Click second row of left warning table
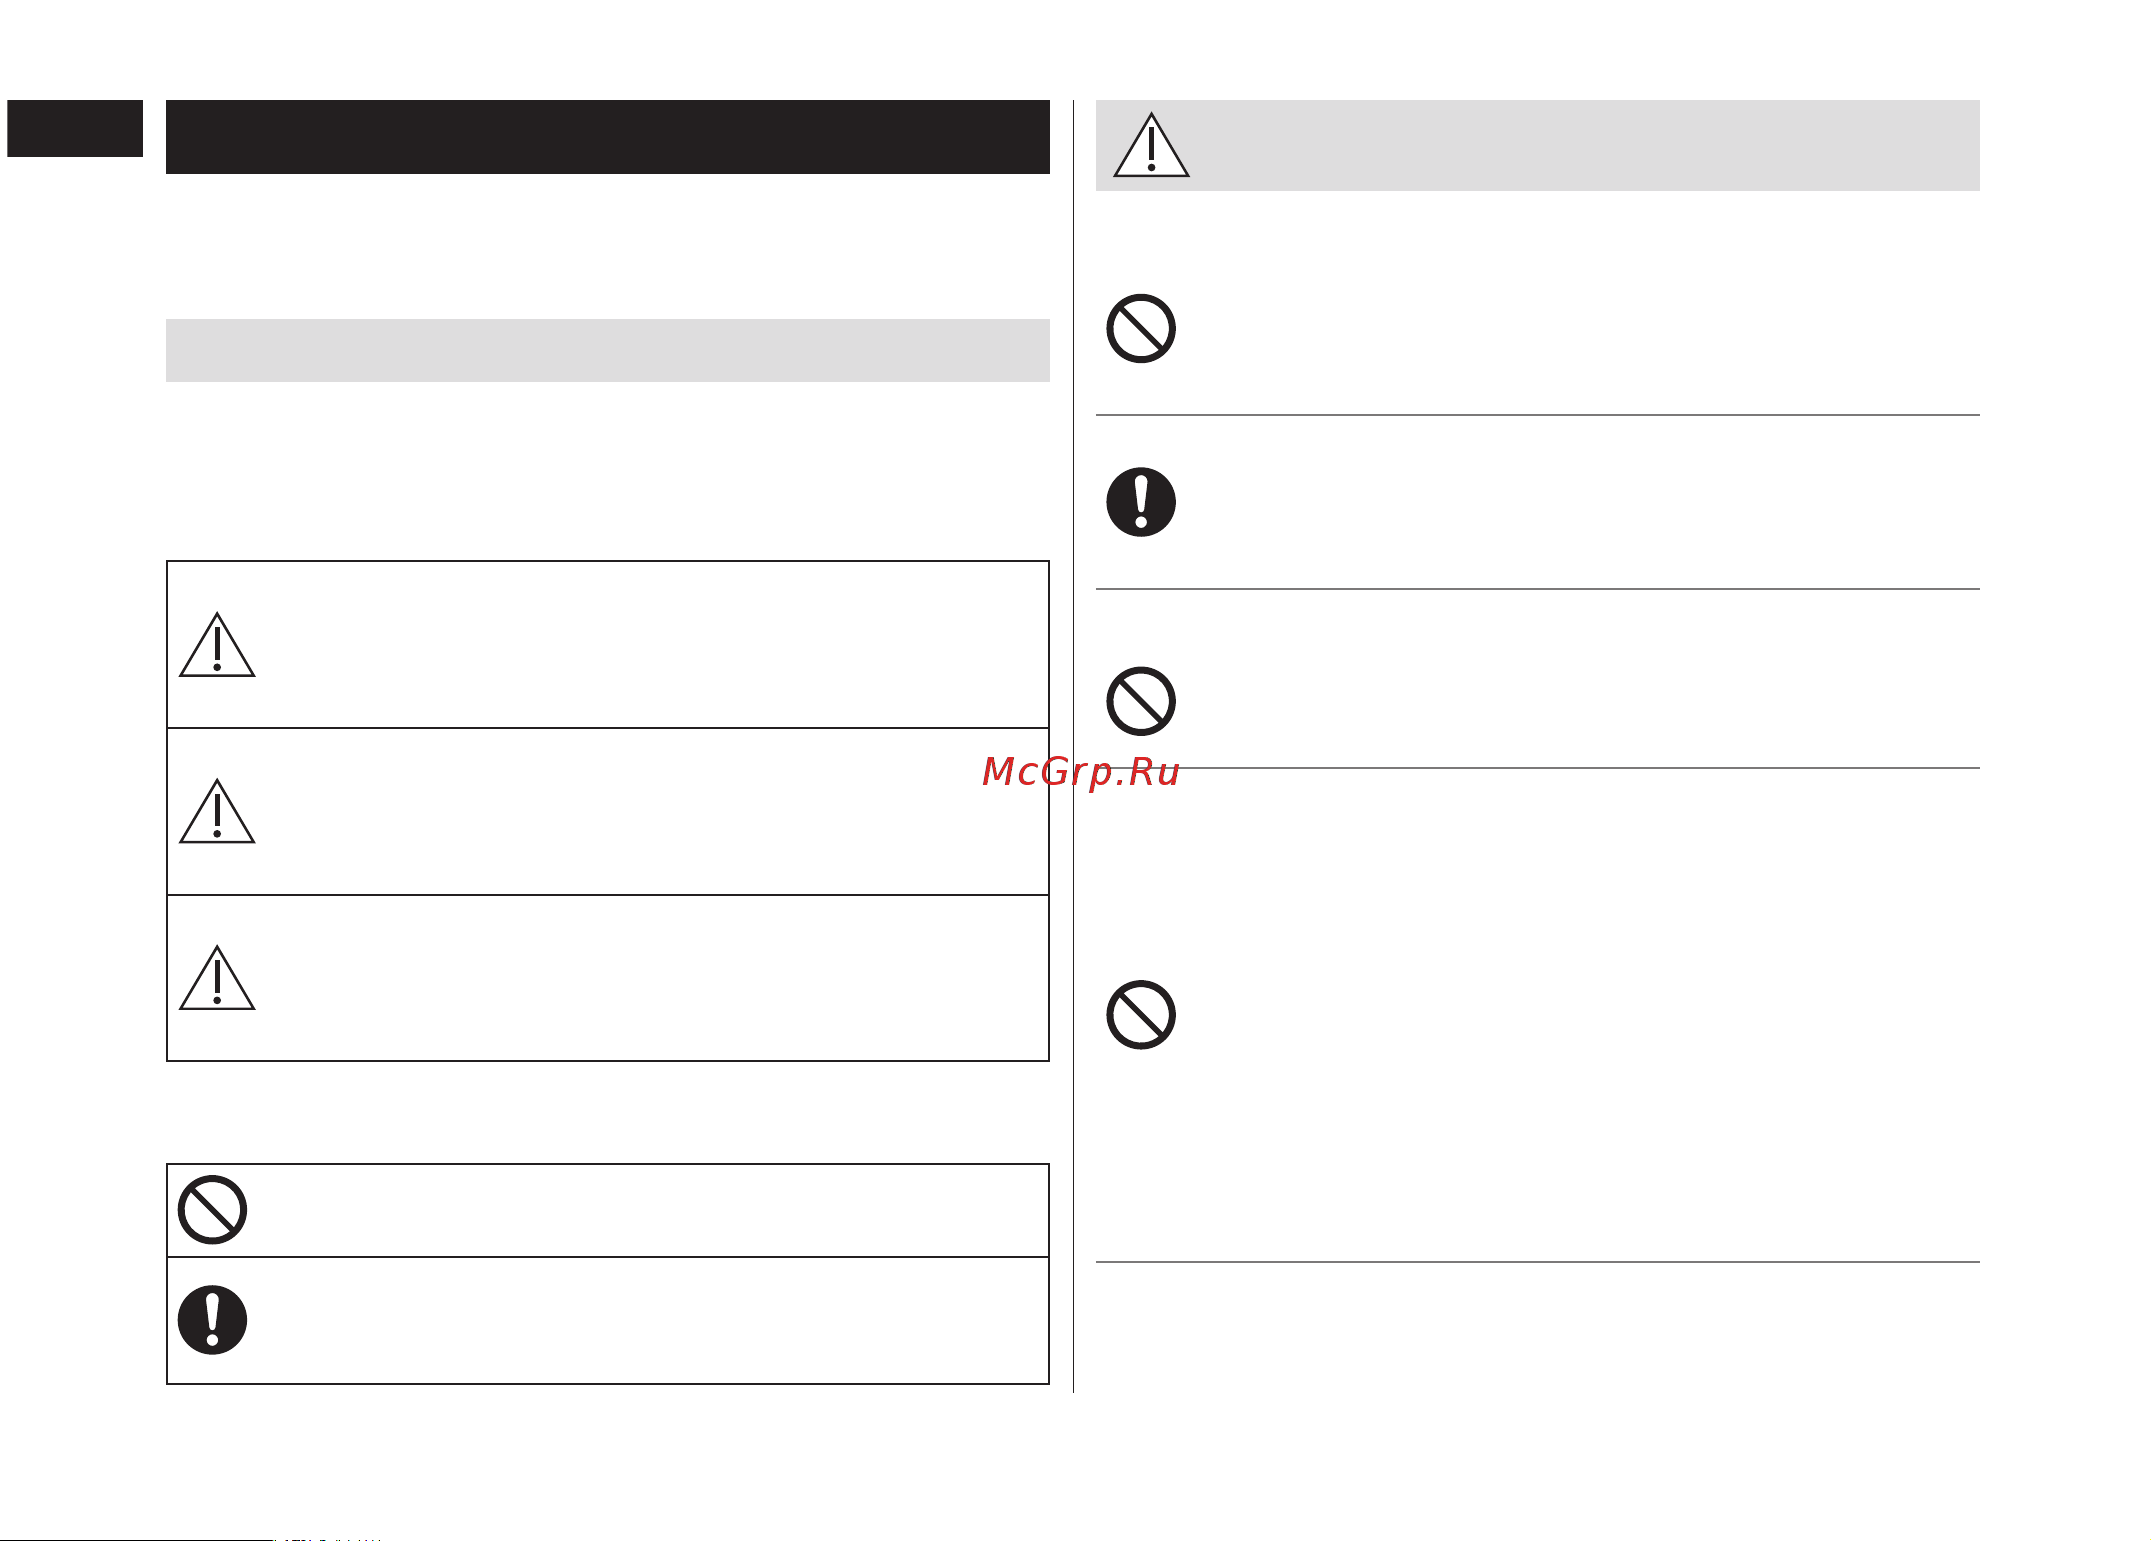The width and height of the screenshot is (2151, 1541). point(608,812)
